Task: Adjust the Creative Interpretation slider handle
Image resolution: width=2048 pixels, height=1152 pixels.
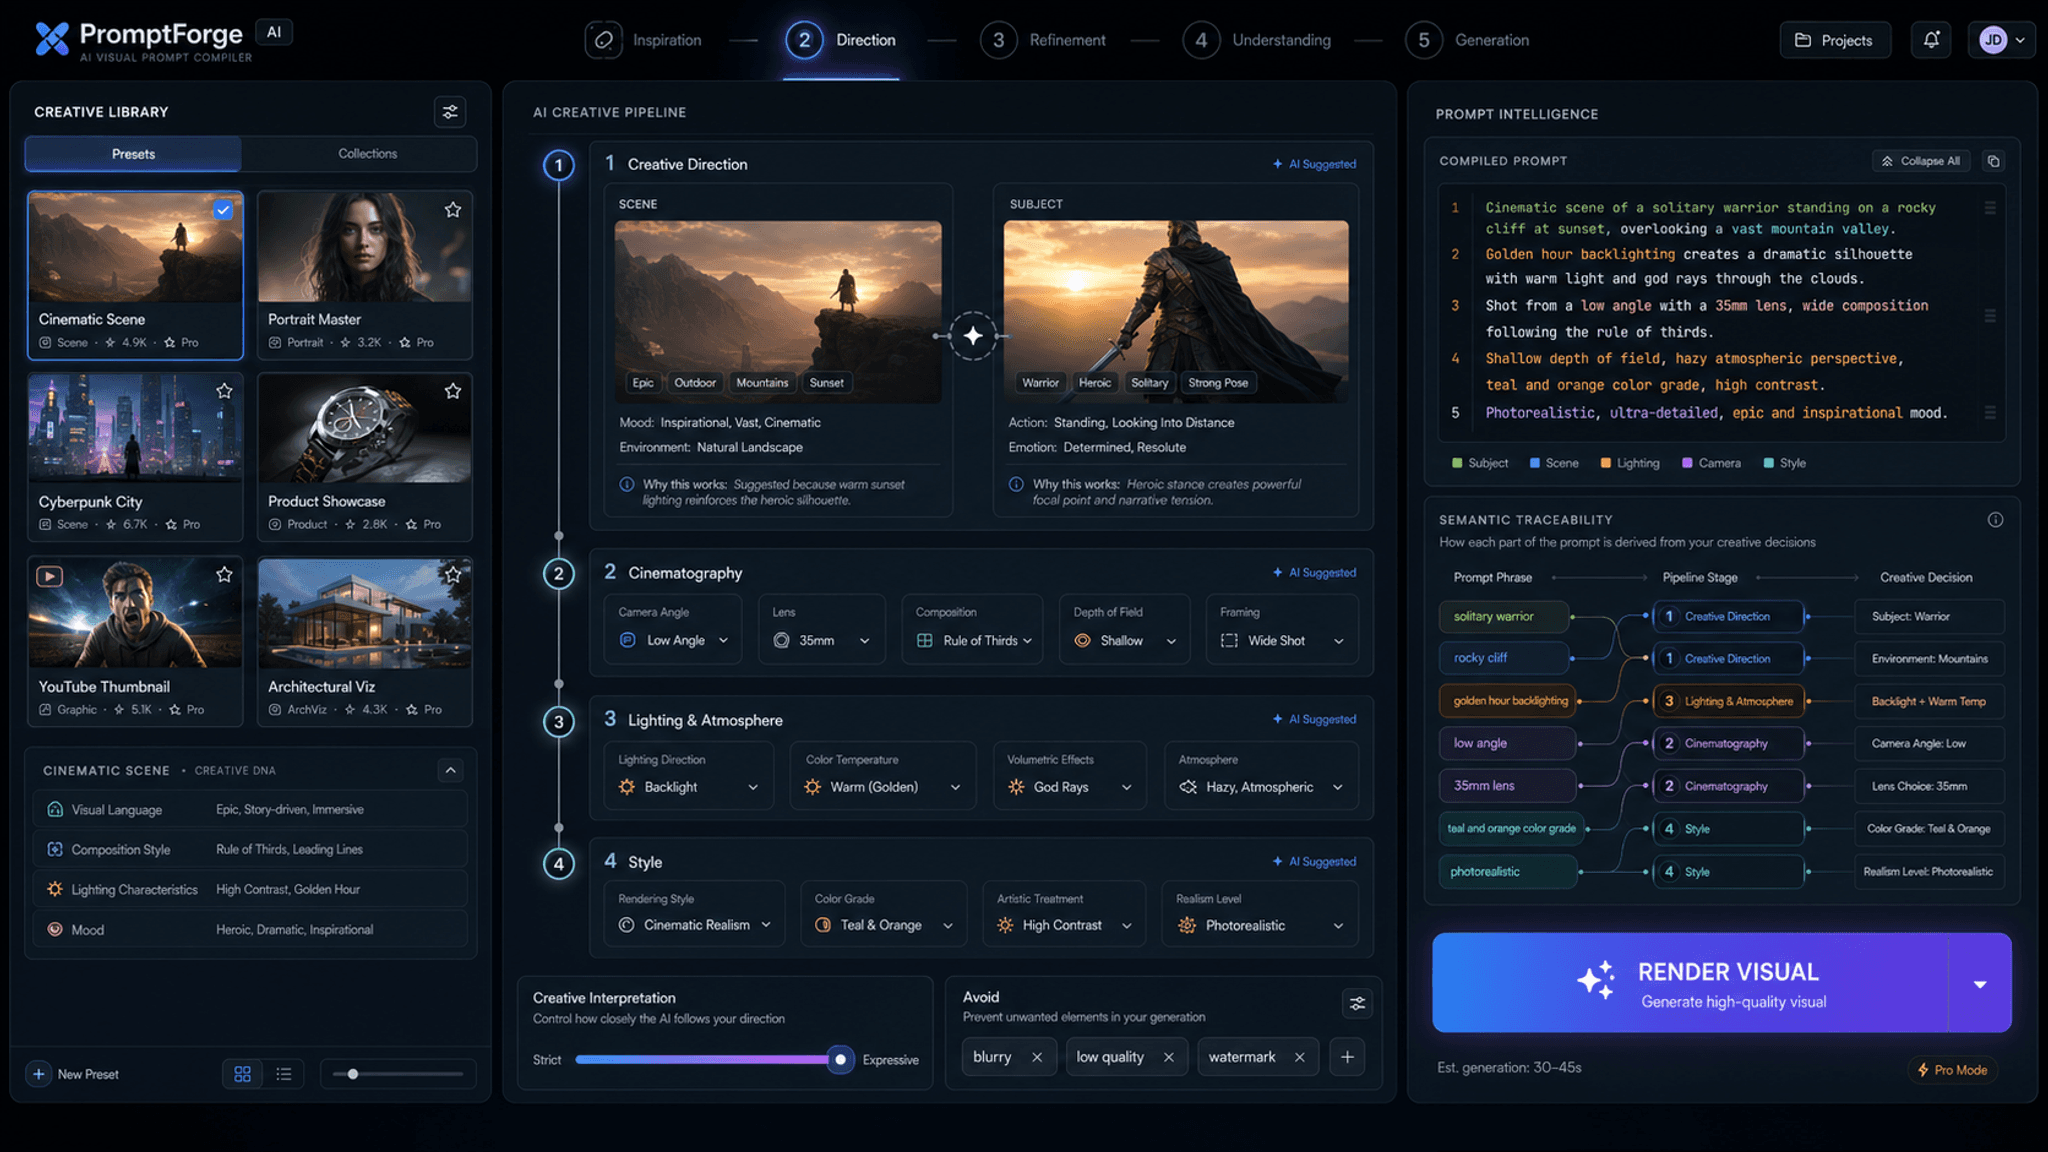Action: point(840,1059)
